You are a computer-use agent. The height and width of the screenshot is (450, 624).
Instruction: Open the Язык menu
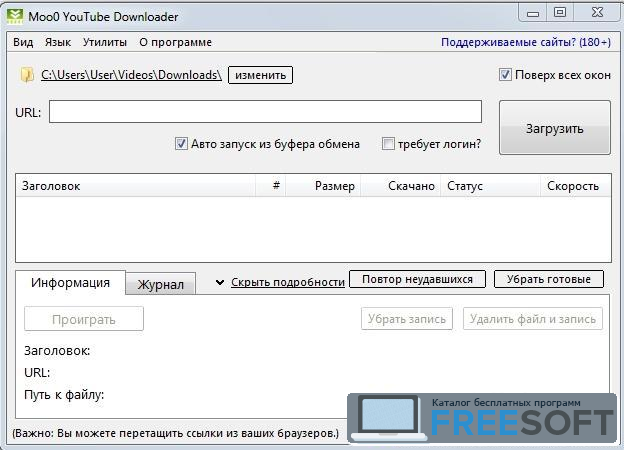pyautogui.click(x=58, y=42)
